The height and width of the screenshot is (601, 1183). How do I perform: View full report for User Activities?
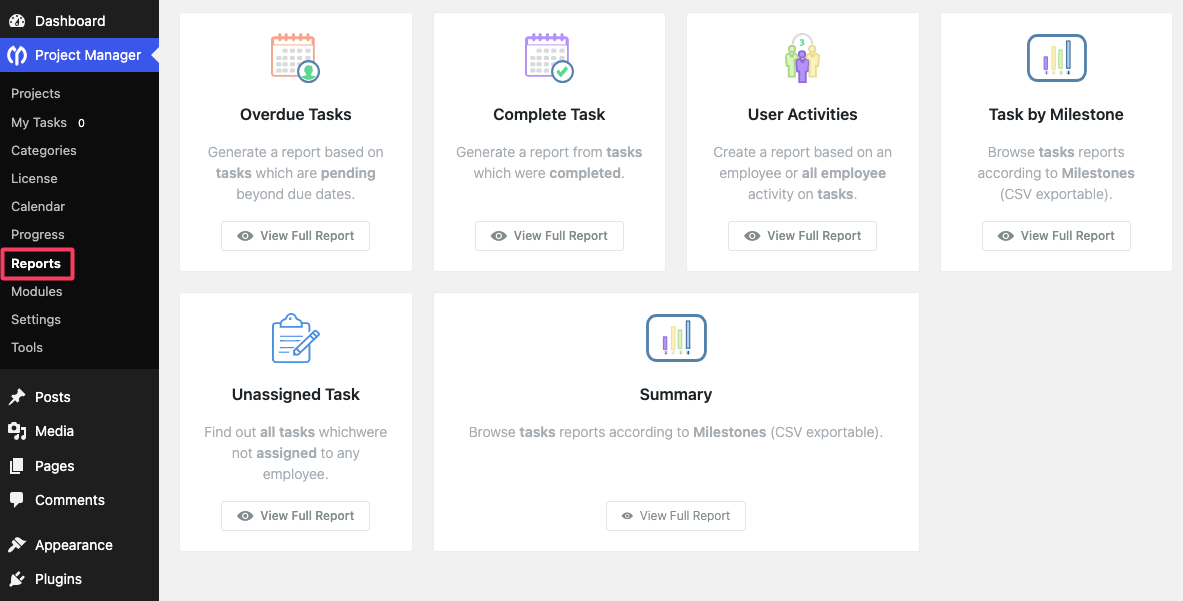point(803,236)
